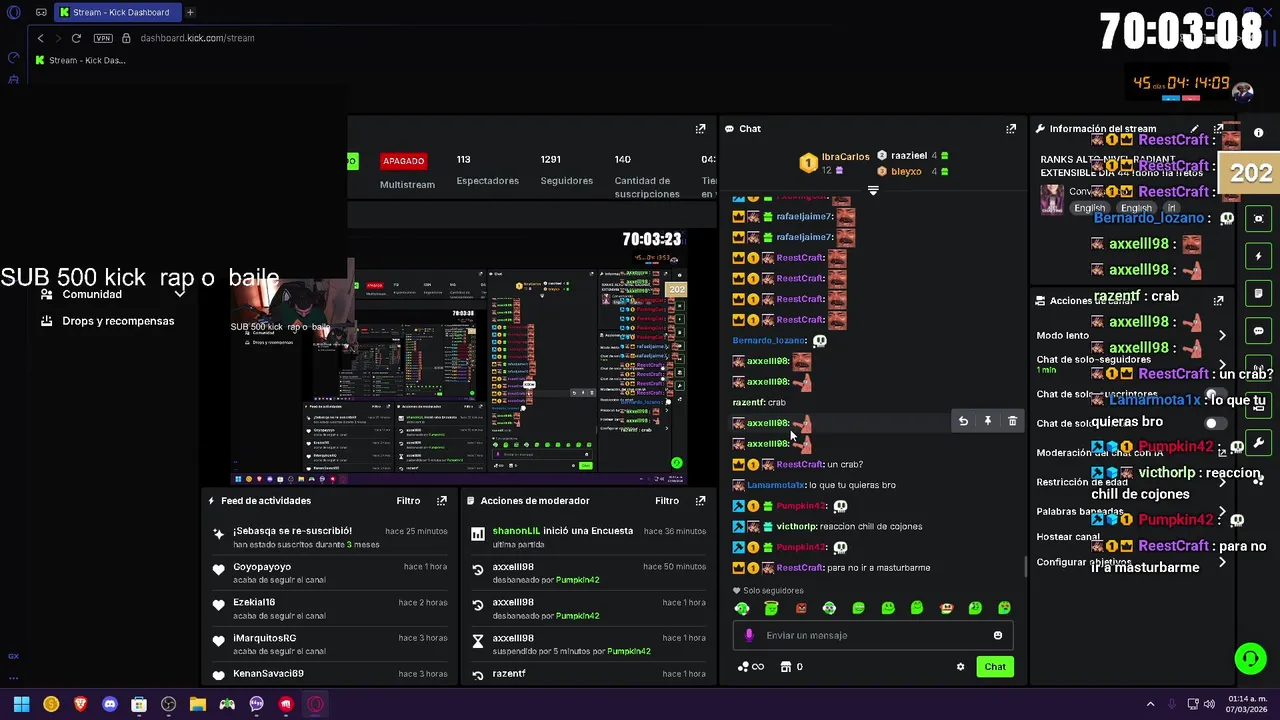Open the Filtro of Acciones de moderador
Screen dimensions: 1280x720
coord(667,501)
